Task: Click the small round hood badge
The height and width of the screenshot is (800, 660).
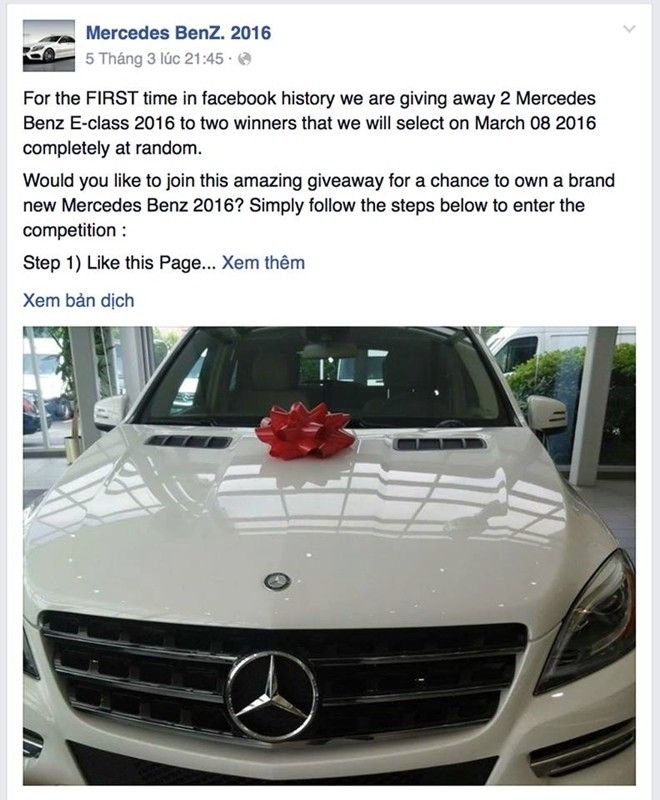Action: click(277, 581)
